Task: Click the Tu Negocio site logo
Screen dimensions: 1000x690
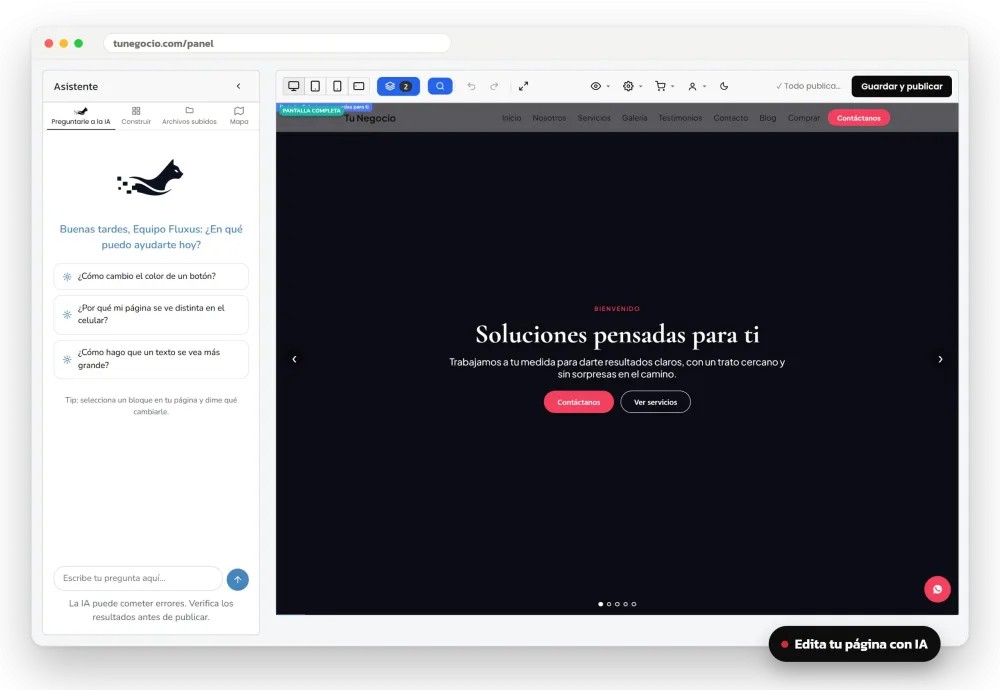Action: tap(370, 119)
